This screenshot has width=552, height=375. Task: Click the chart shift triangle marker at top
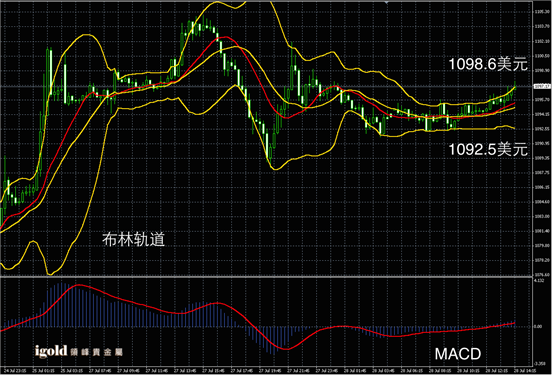pos(387,2)
